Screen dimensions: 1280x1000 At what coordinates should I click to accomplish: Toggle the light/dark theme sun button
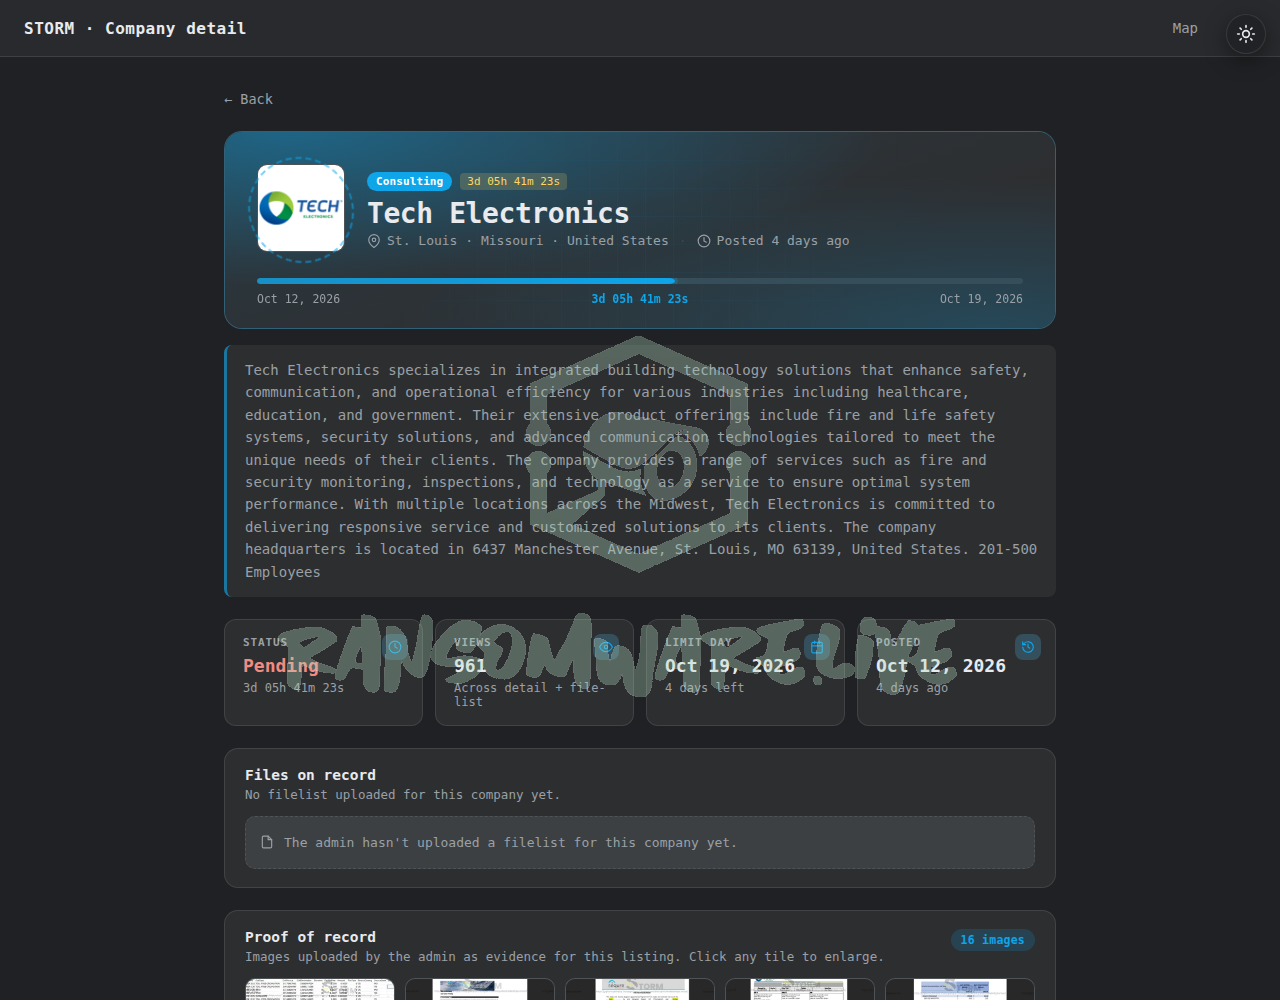[x=1246, y=34]
